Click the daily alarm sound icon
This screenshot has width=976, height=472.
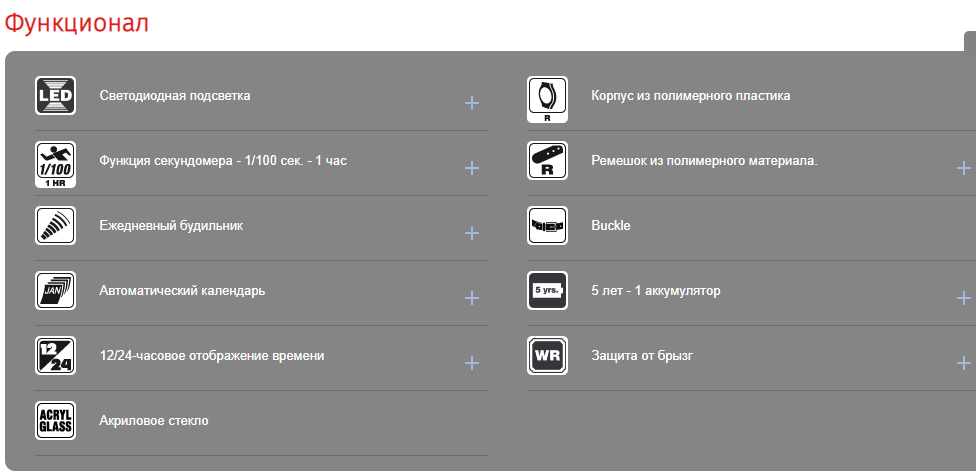pyautogui.click(x=55, y=226)
